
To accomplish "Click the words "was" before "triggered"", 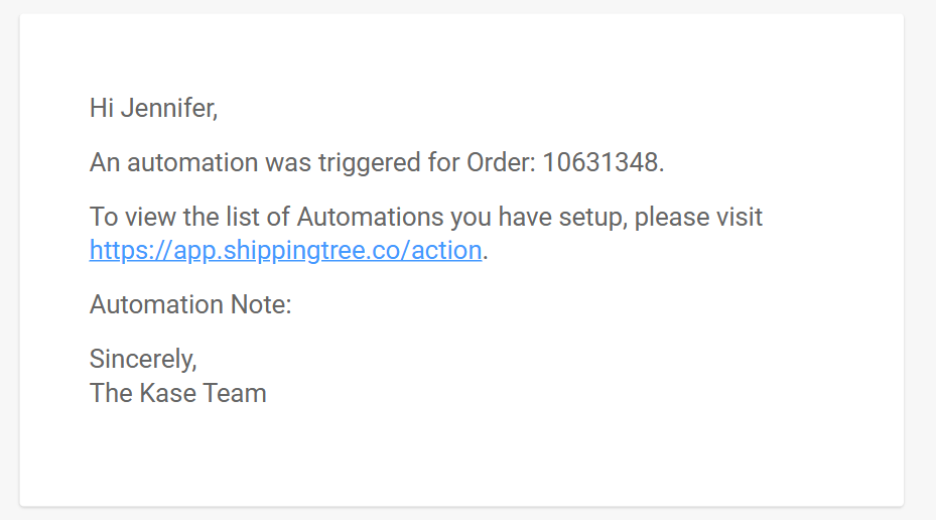I will 287,163.
